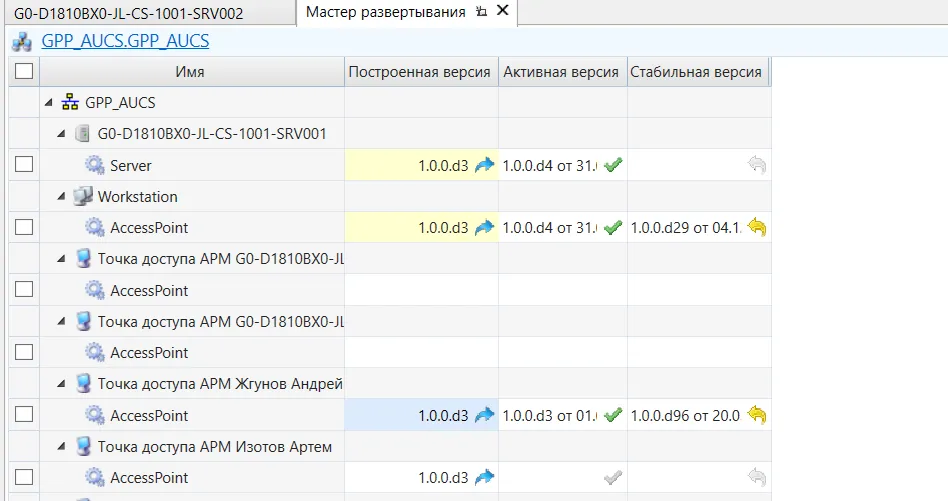Click blue deploy arrow in Изотов Артем AccessPoint row
Viewport: 948px width, 501px height.
pyautogui.click(x=484, y=477)
